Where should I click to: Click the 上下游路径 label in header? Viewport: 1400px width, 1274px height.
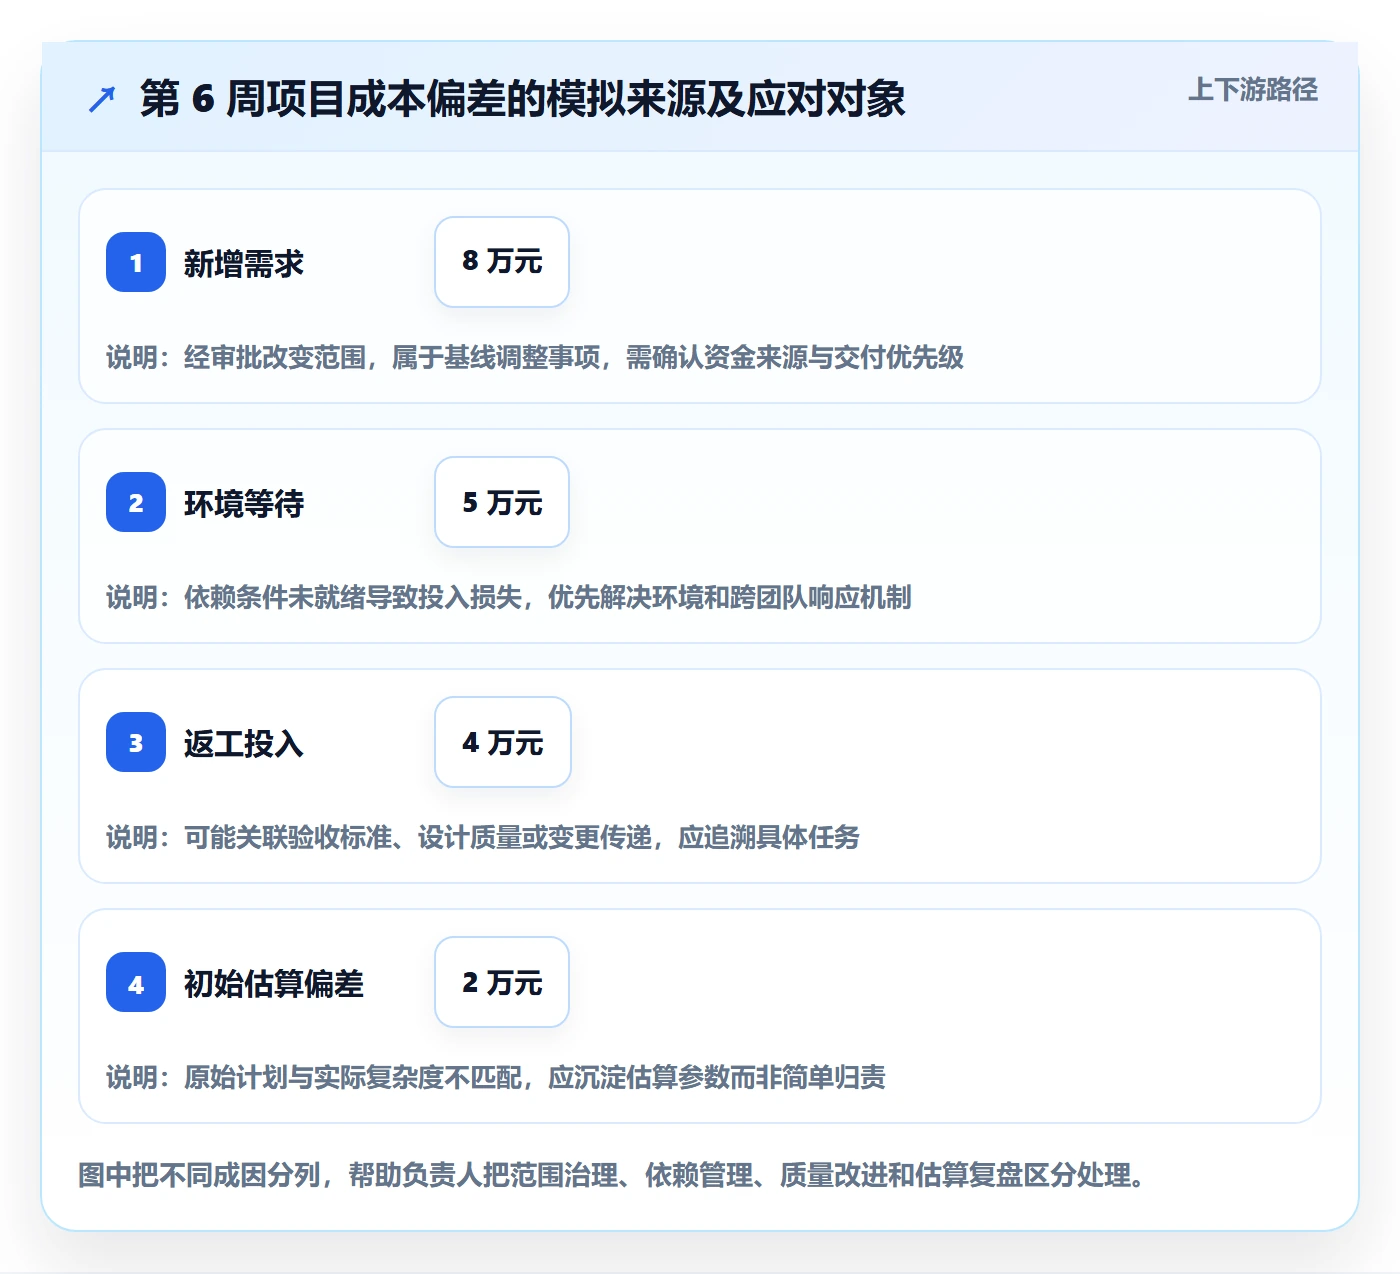[1253, 90]
